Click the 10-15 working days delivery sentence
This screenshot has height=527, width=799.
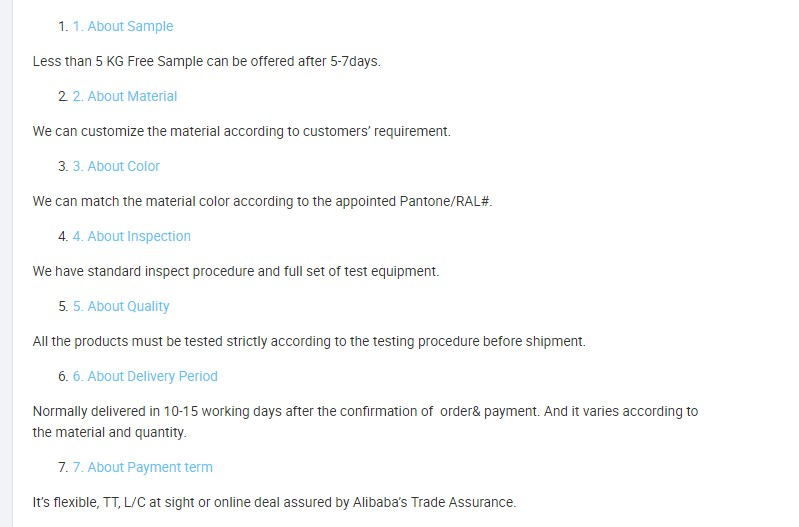[x=365, y=411]
